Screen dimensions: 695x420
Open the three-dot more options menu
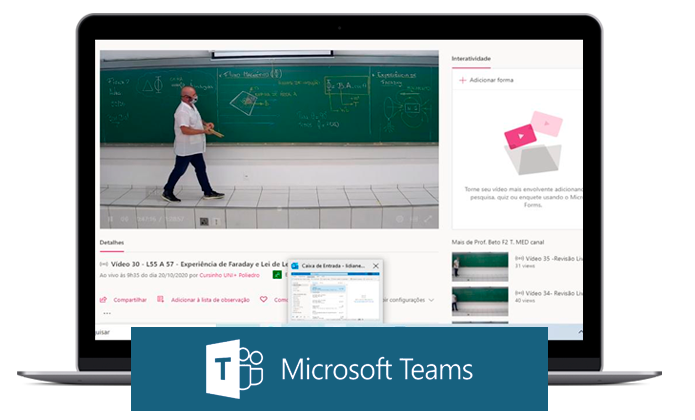pyautogui.click(x=106, y=313)
